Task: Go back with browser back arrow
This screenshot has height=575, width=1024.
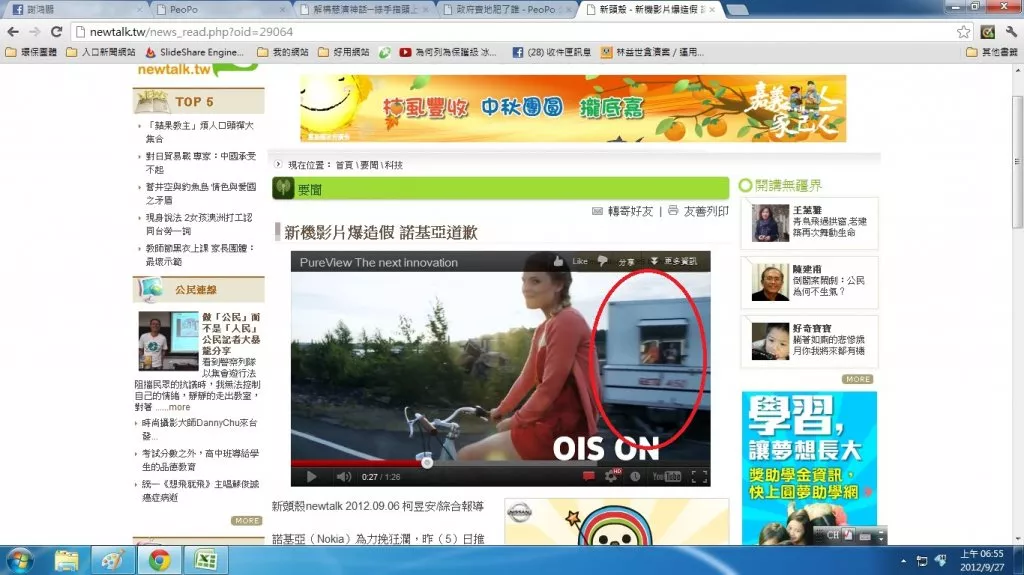Action: pyautogui.click(x=13, y=31)
